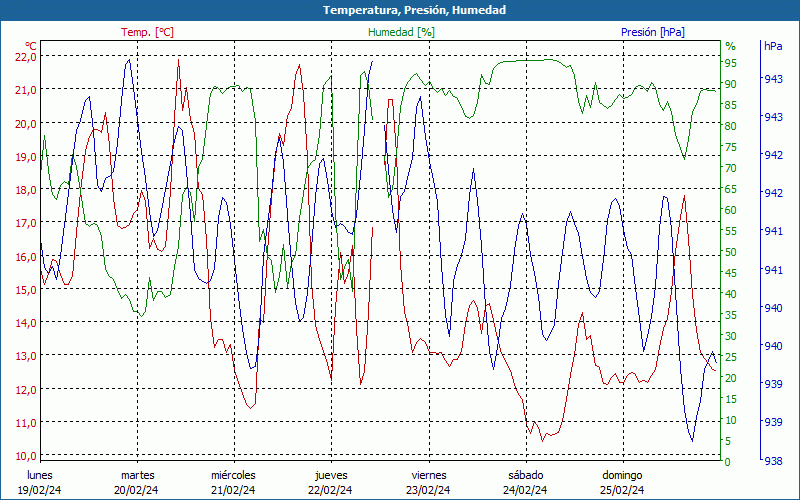Click the '90' humidity axis value
The width and height of the screenshot is (800, 500).
tap(731, 84)
